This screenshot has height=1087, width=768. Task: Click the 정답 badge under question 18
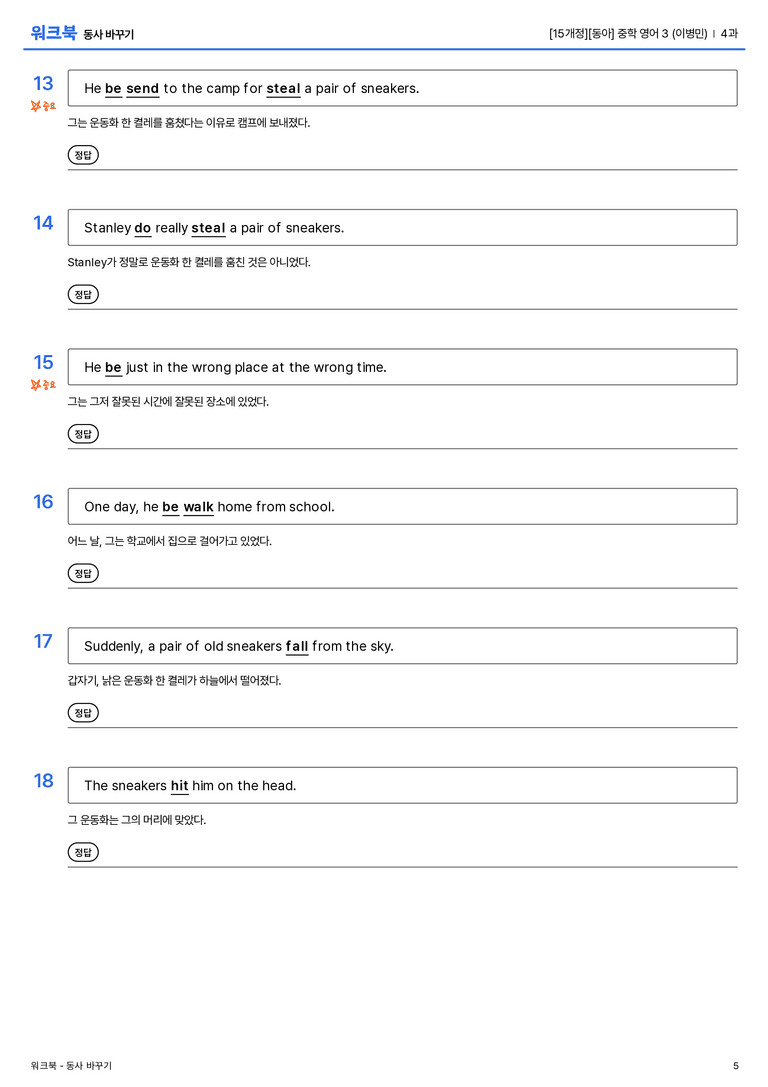click(x=83, y=851)
